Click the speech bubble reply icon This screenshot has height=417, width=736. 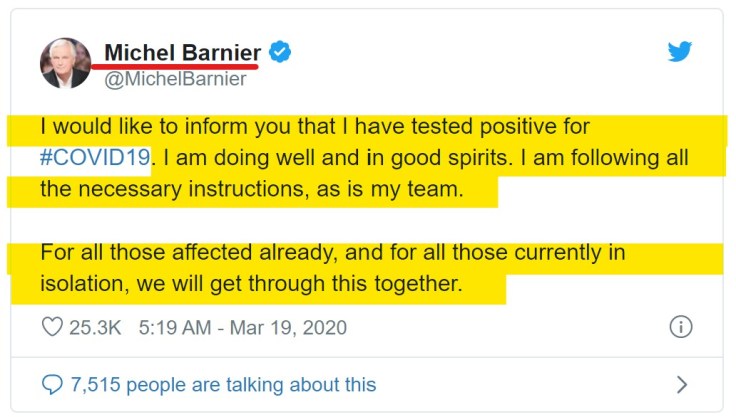click(x=52, y=384)
